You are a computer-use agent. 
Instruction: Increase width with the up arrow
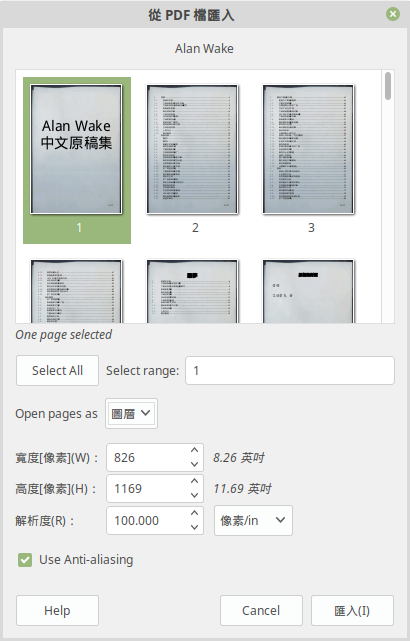click(x=195, y=450)
